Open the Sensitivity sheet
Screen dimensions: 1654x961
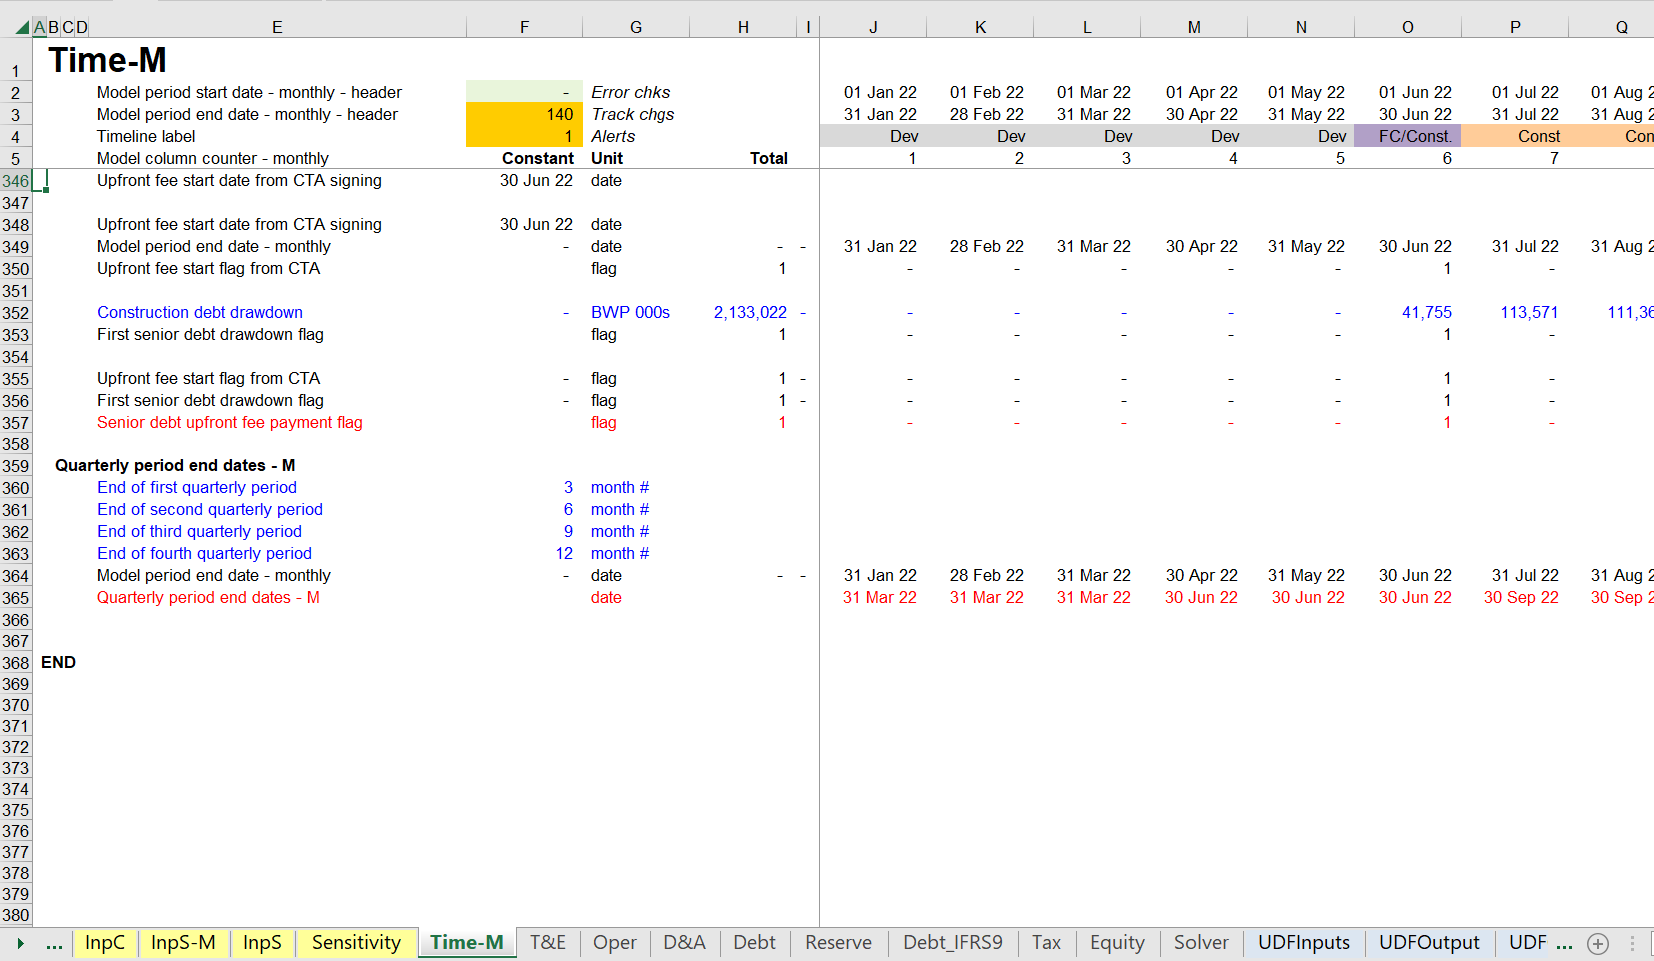[x=356, y=942]
